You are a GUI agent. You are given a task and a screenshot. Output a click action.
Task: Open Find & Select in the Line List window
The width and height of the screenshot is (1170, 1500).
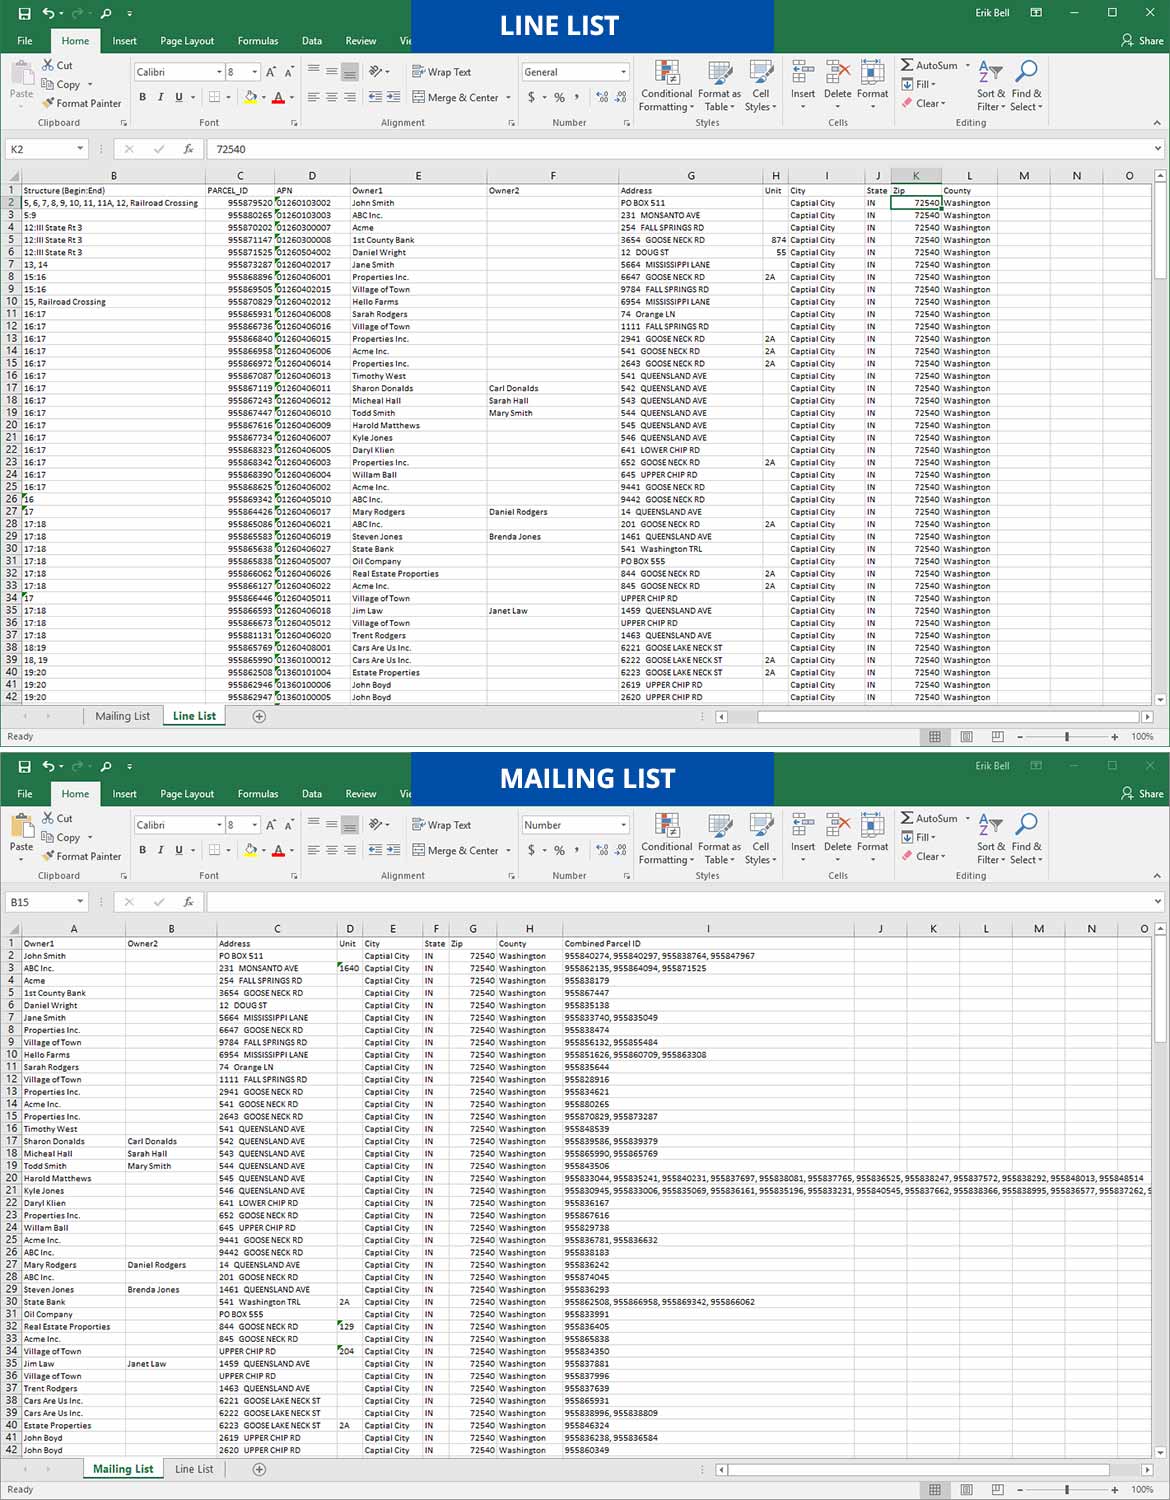click(x=1026, y=86)
